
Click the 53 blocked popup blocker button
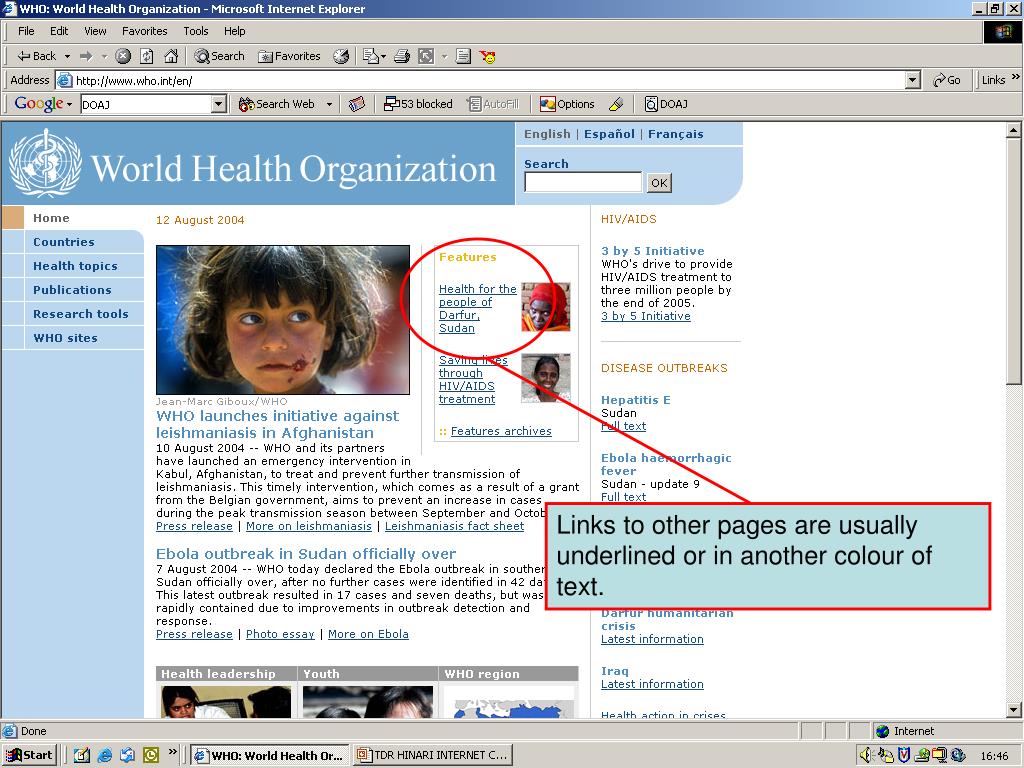pyautogui.click(x=418, y=104)
